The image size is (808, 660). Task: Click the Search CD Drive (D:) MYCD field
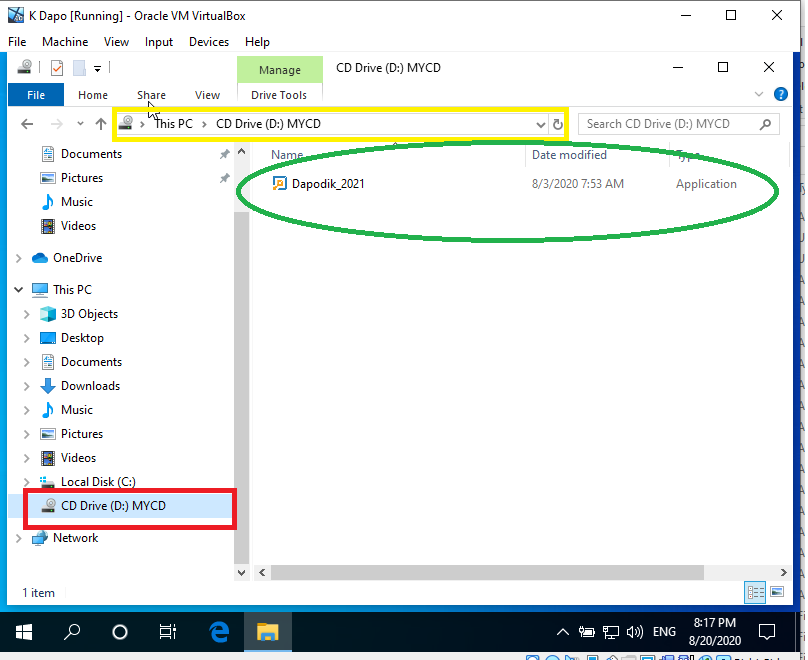pyautogui.click(x=678, y=124)
